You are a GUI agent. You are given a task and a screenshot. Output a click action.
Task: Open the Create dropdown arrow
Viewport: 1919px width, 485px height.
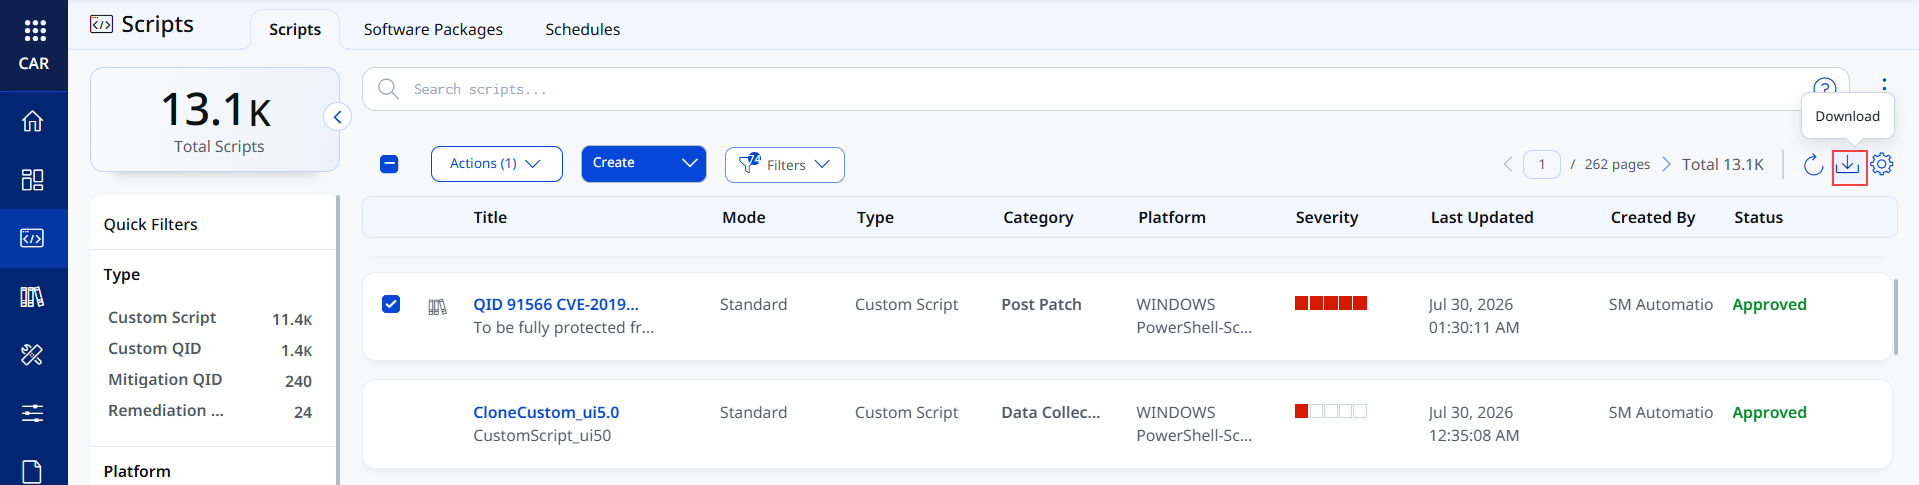690,163
